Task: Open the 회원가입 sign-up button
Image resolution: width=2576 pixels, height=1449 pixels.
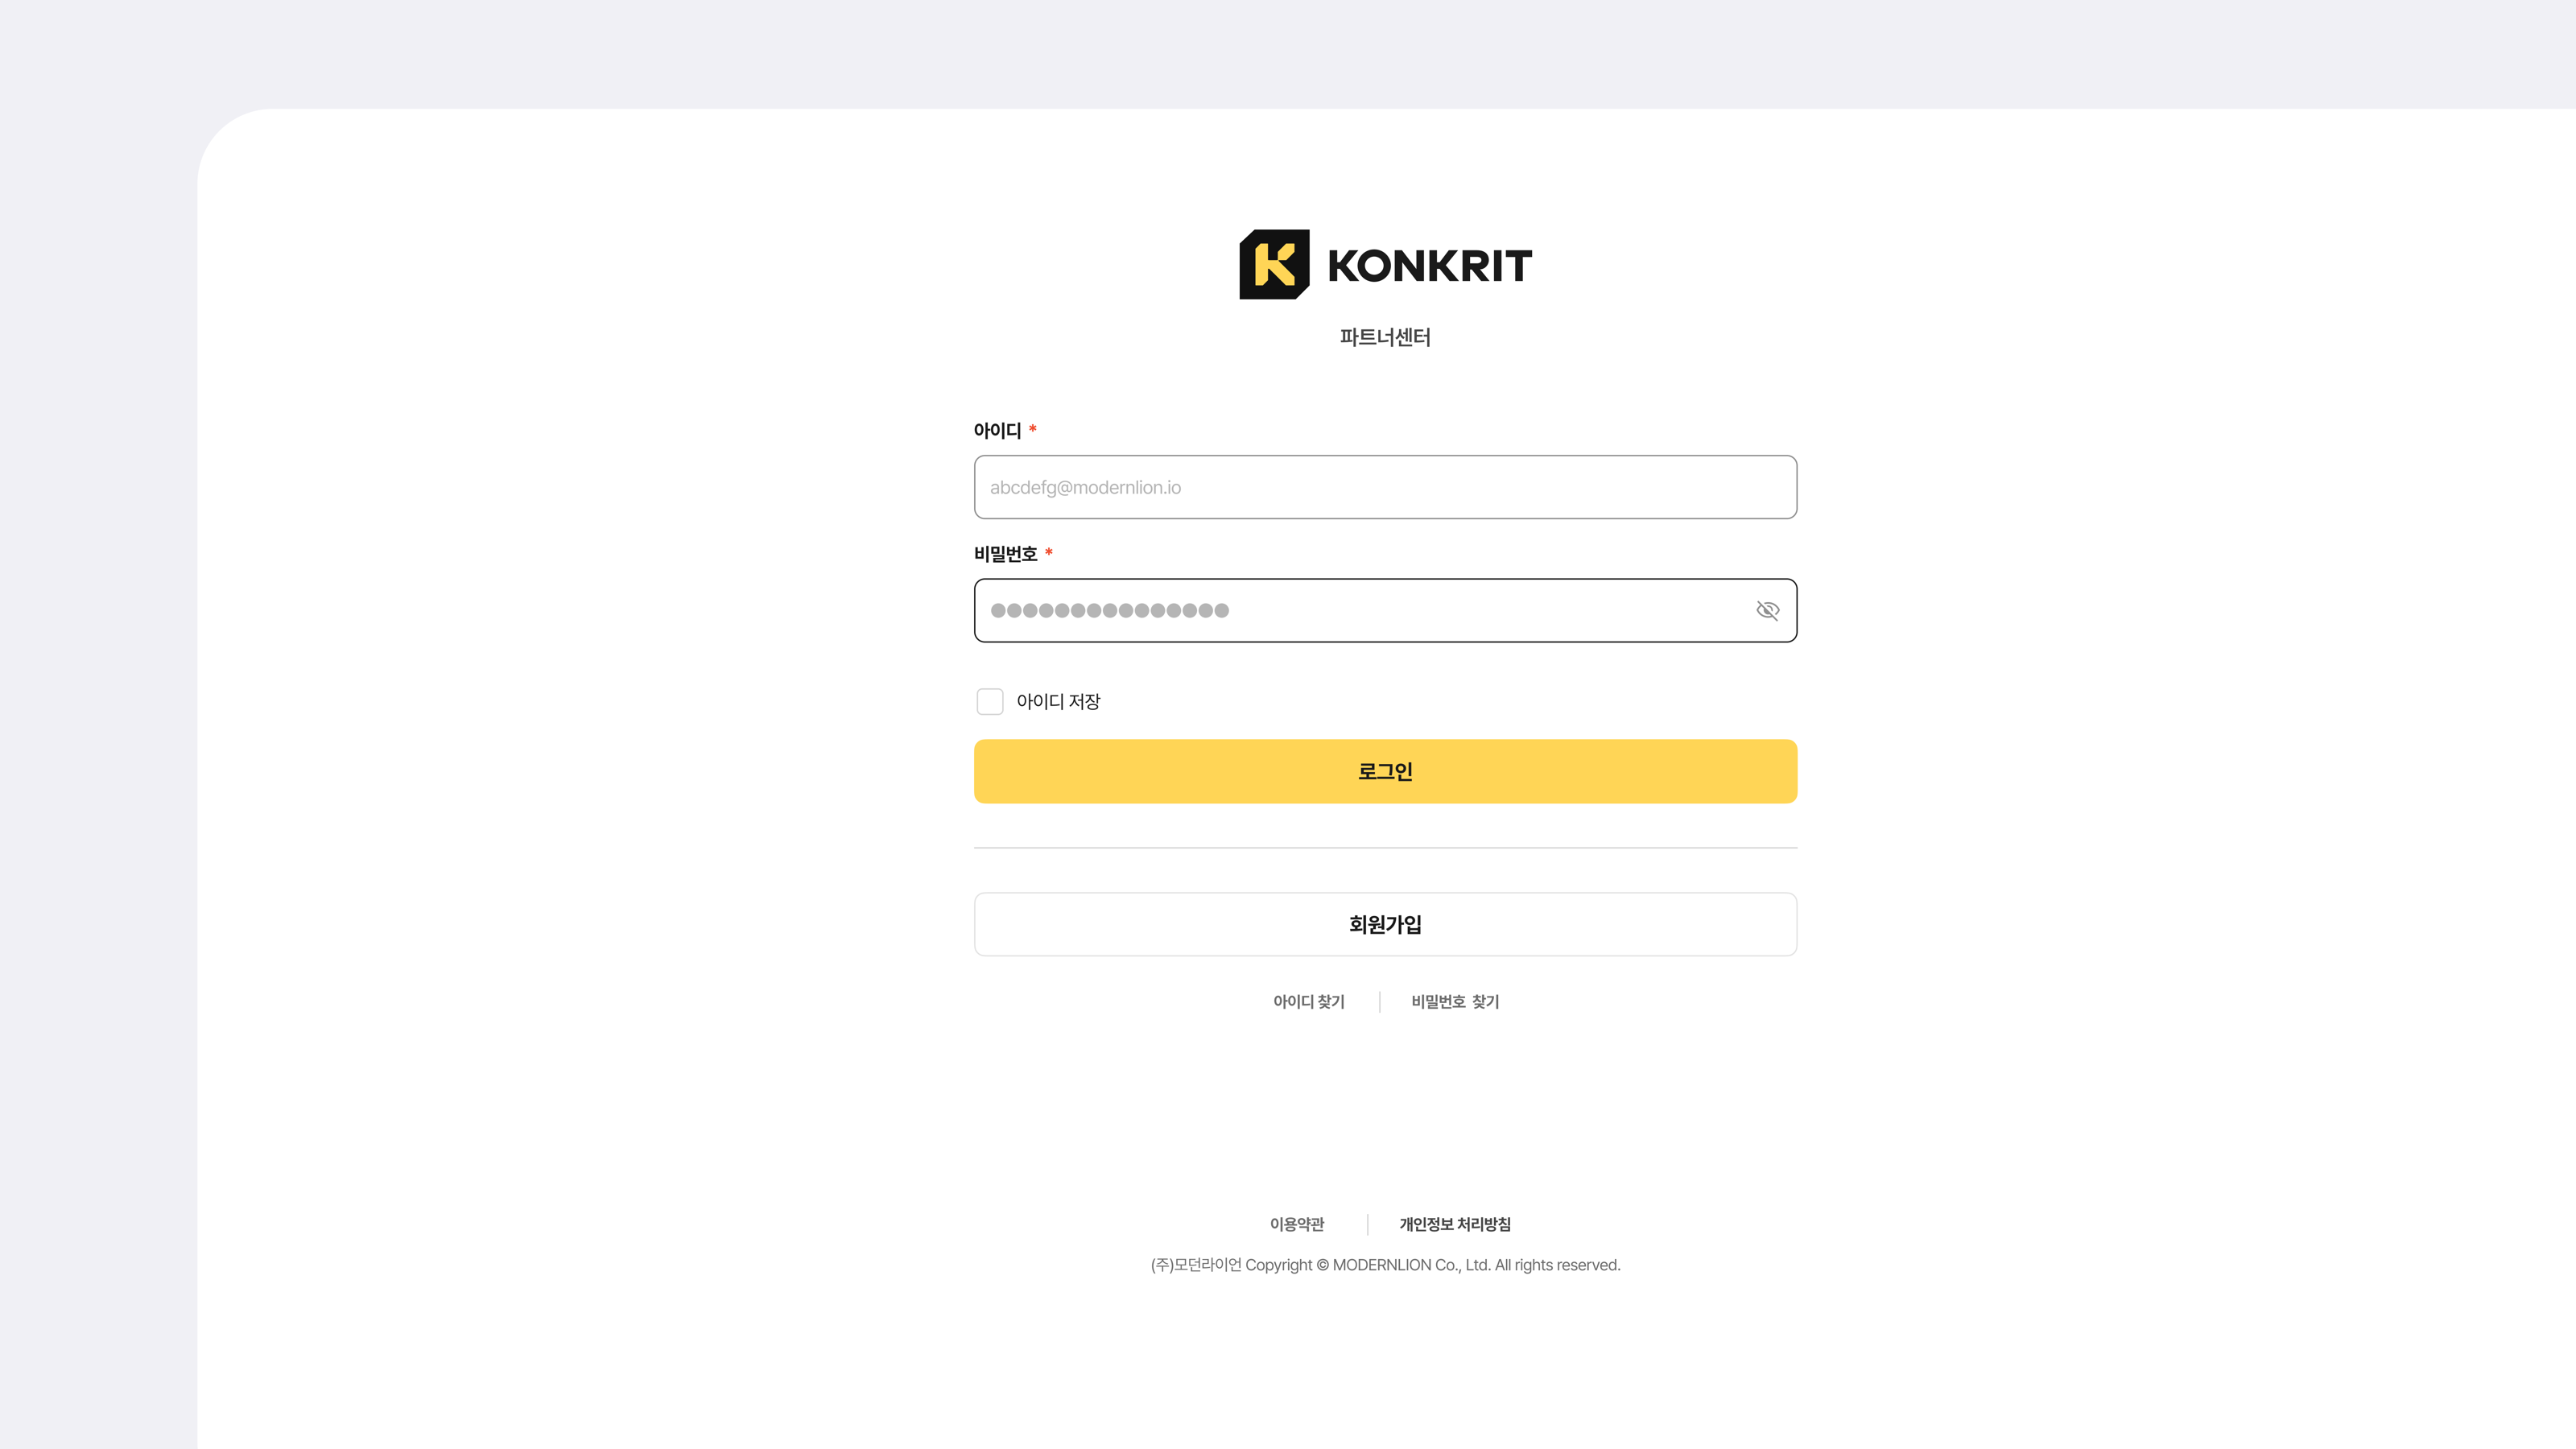Action: pyautogui.click(x=1385, y=924)
